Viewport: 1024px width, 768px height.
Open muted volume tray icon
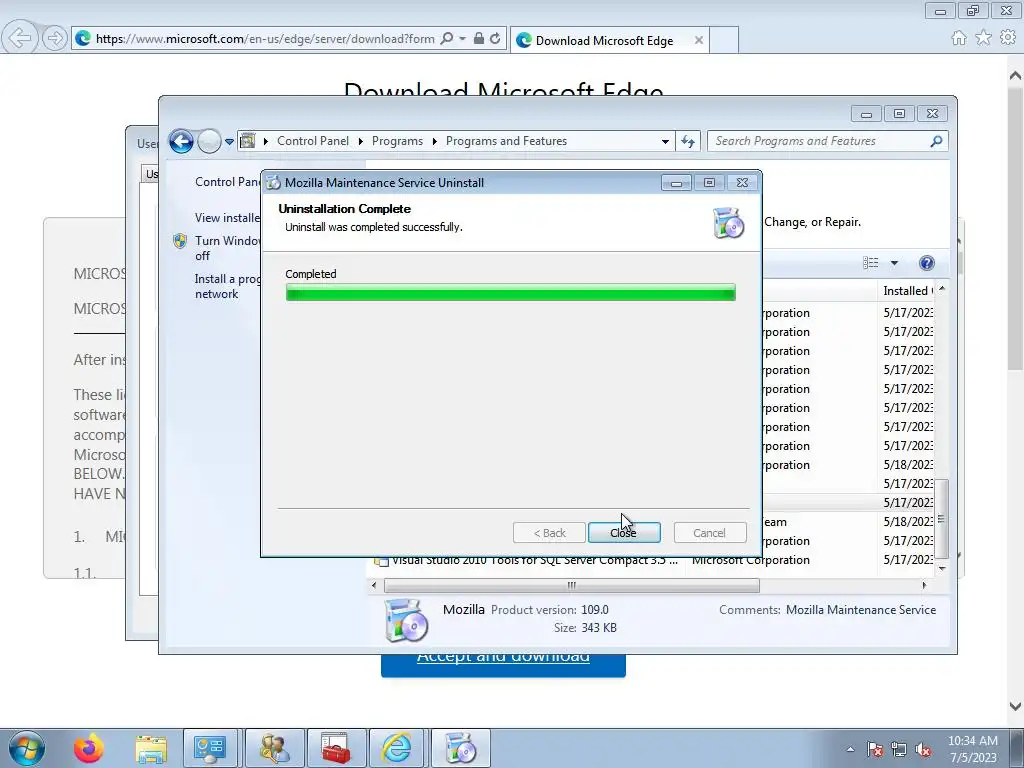coord(923,749)
